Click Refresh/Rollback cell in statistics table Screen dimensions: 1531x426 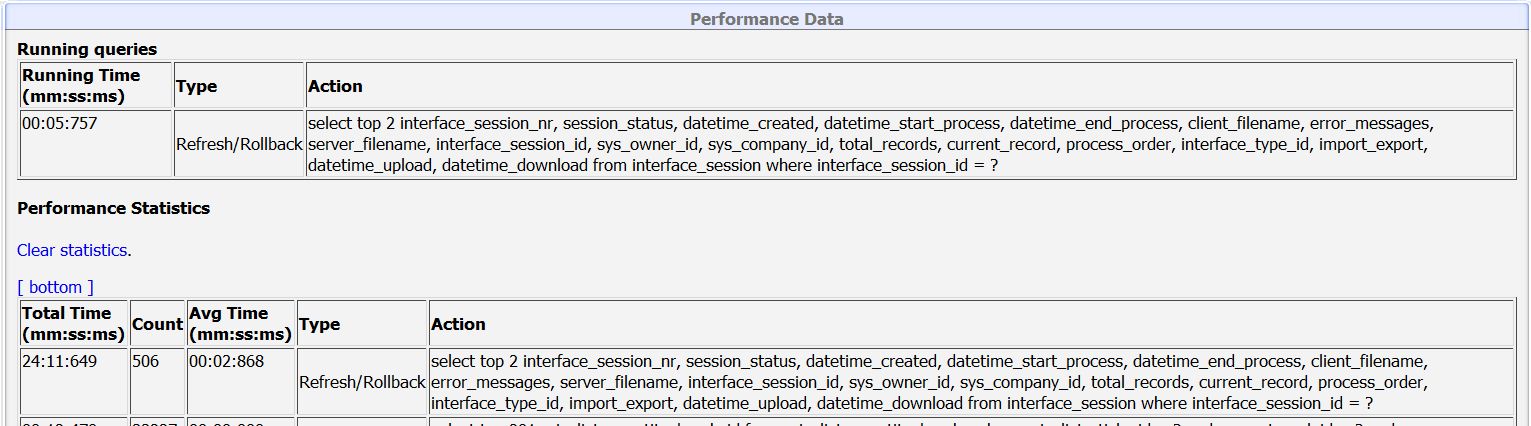pyautogui.click(x=362, y=382)
